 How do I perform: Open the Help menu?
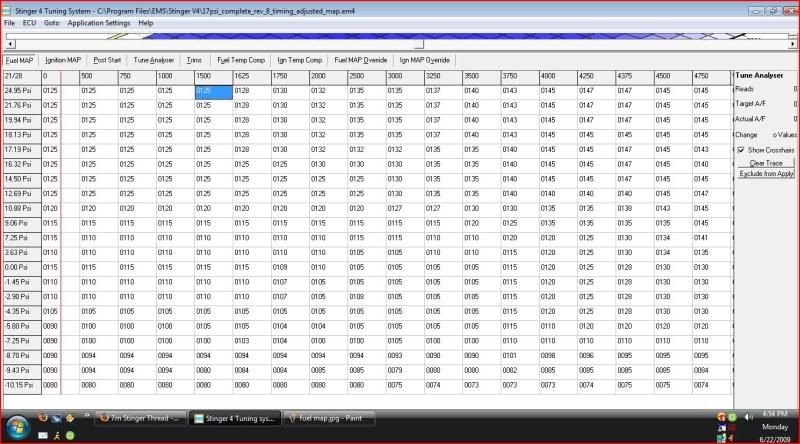[x=145, y=23]
